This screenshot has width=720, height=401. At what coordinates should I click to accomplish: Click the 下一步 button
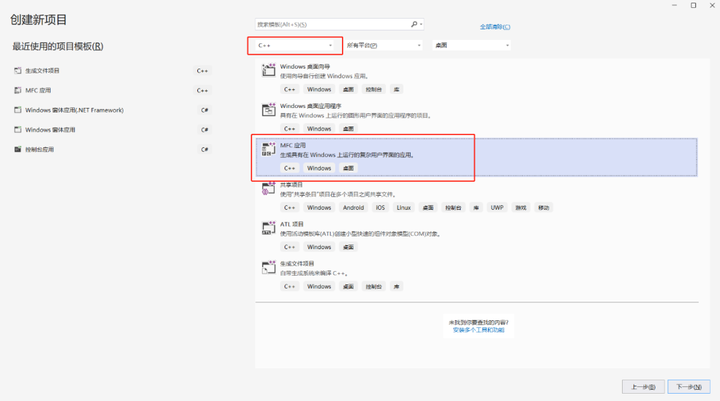pos(689,387)
